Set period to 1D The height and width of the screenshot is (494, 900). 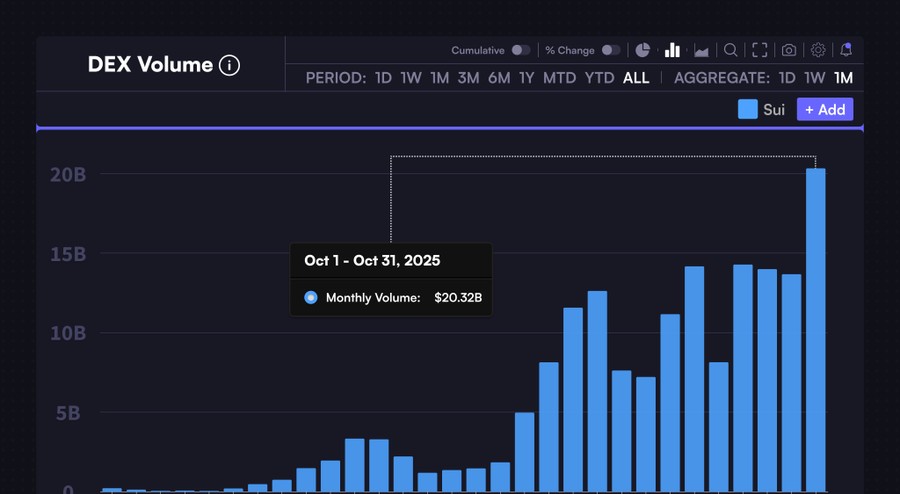[383, 78]
